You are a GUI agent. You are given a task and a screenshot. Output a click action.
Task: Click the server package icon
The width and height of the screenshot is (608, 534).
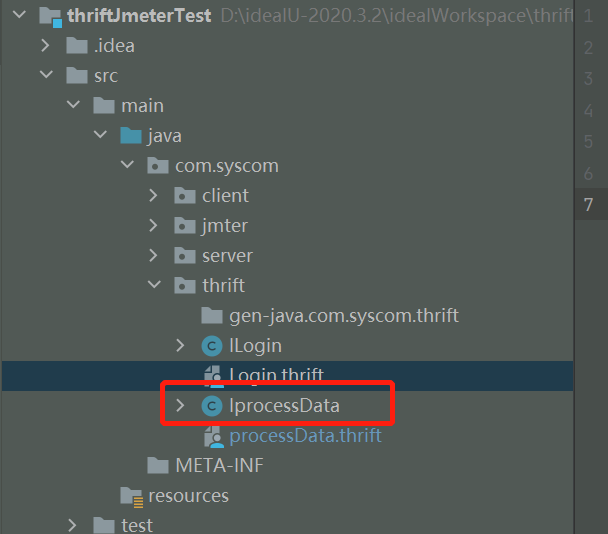click(x=185, y=256)
